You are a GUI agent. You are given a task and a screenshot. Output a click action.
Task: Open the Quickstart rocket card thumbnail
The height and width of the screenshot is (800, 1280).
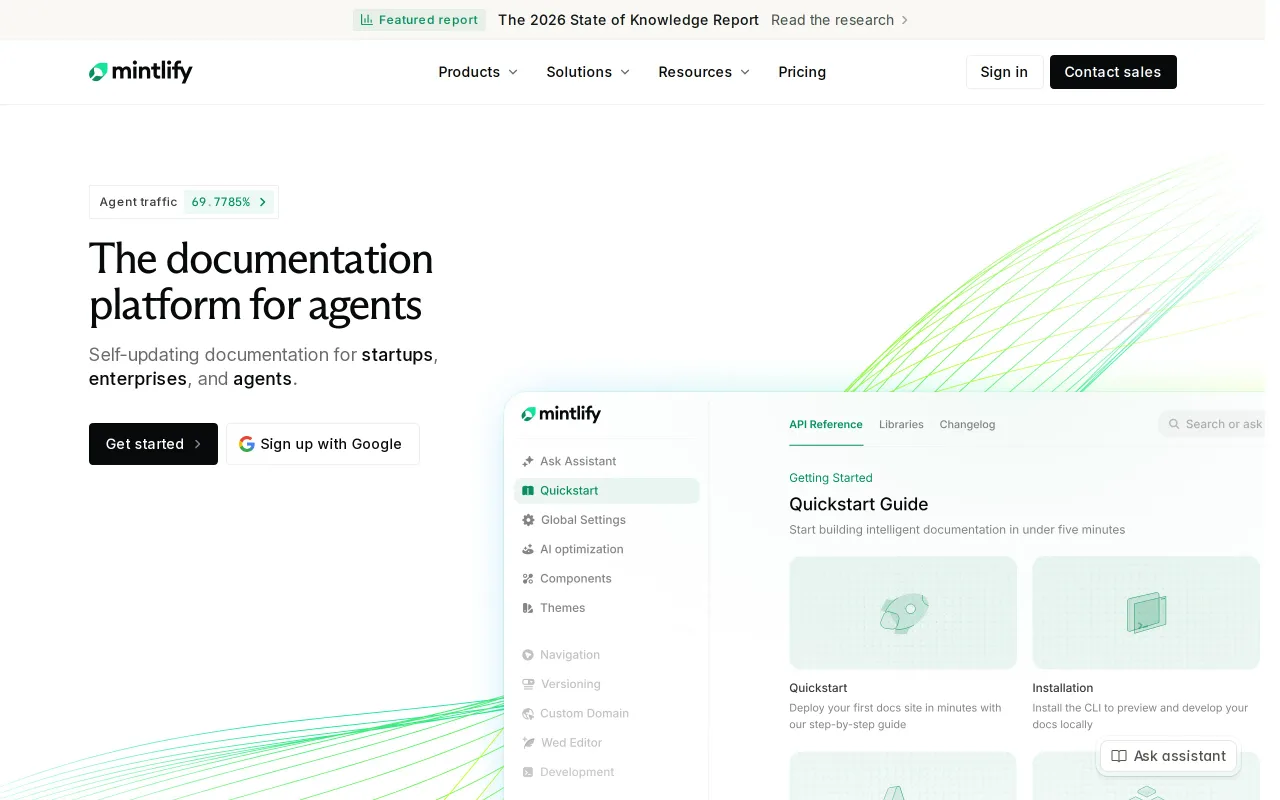coord(903,613)
